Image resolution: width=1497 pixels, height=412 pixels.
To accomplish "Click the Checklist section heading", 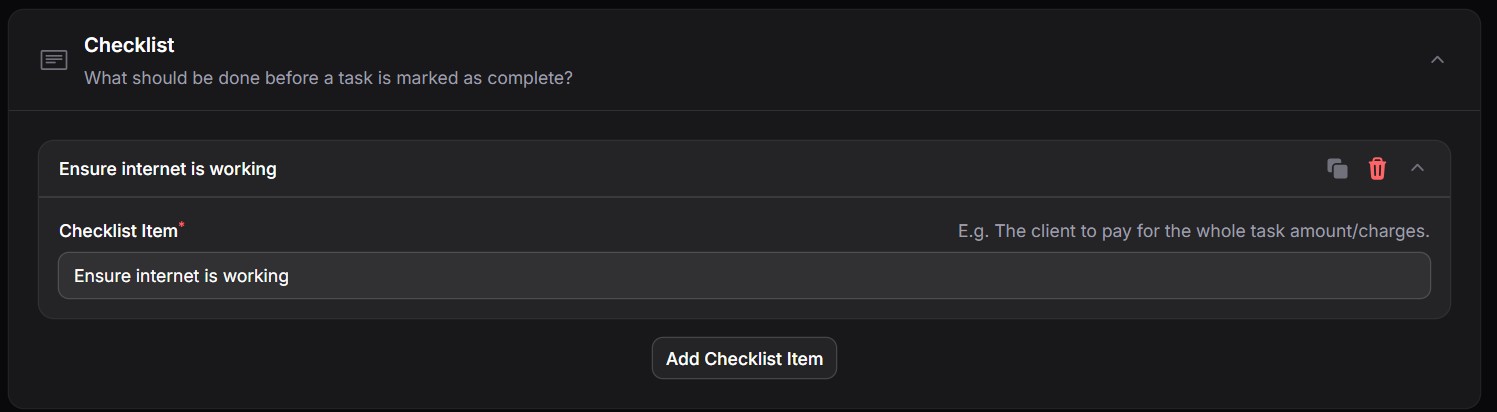I will [x=129, y=45].
